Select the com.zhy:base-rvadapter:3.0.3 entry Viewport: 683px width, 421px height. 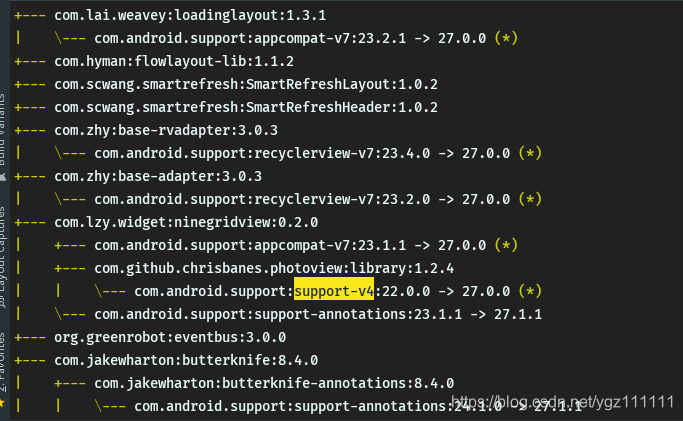pyautogui.click(x=166, y=131)
